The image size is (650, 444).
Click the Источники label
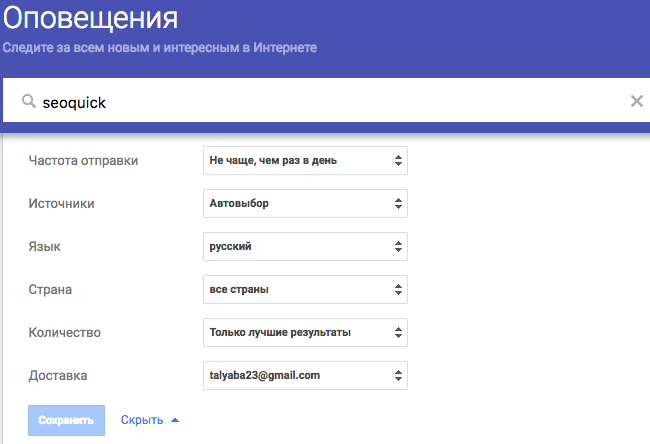(x=61, y=204)
